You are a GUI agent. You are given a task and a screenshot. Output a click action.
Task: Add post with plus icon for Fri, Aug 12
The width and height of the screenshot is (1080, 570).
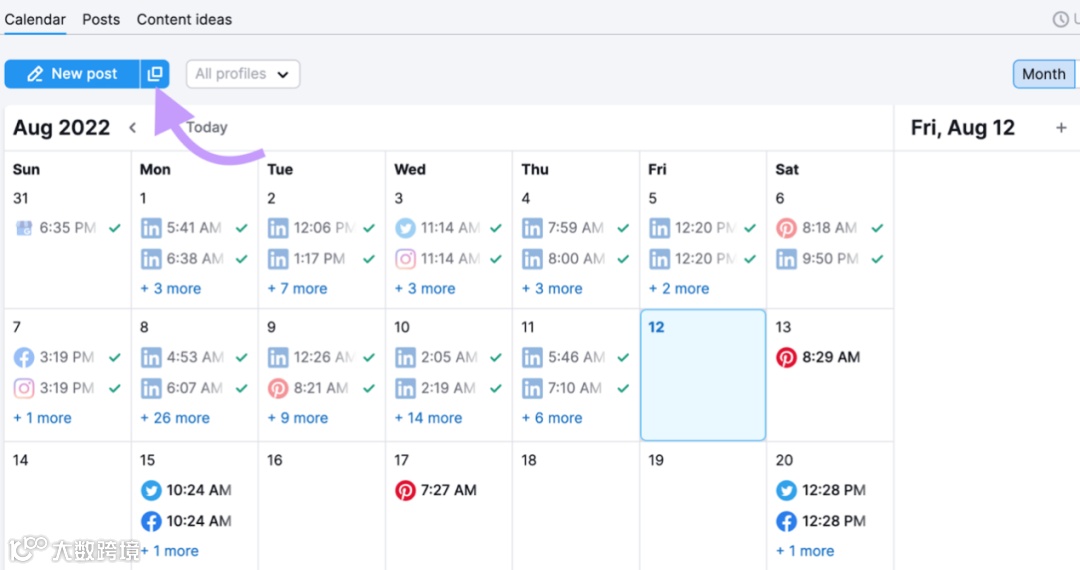click(1061, 127)
